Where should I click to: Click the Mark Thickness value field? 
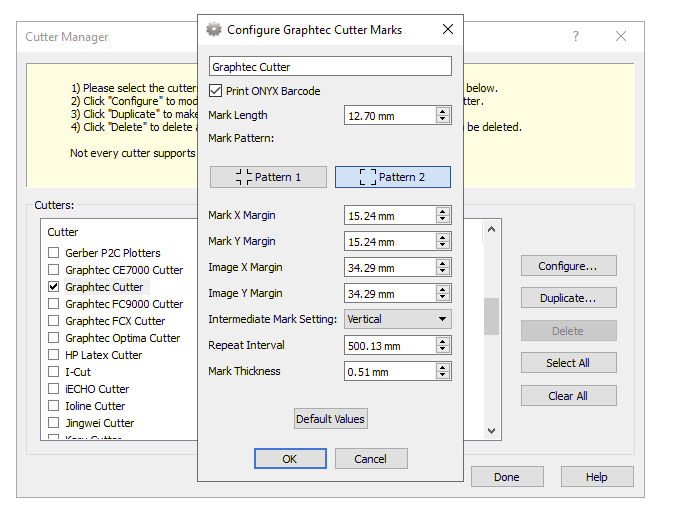point(390,372)
